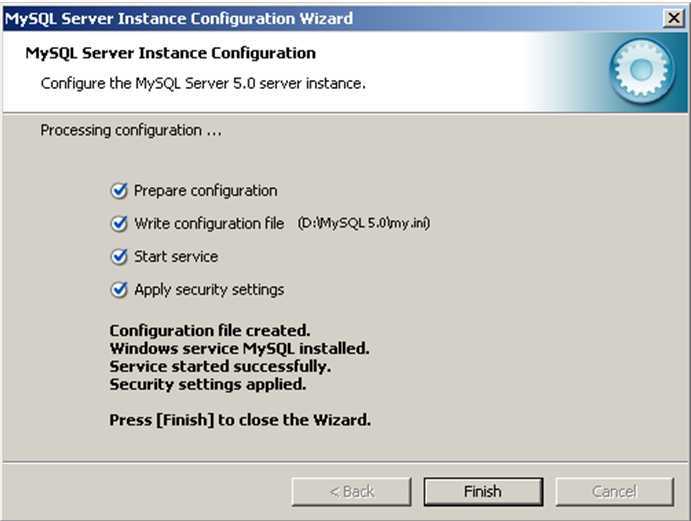This screenshot has height=521, width=691.
Task: Select the "Start service" step label
Action: tap(176, 257)
